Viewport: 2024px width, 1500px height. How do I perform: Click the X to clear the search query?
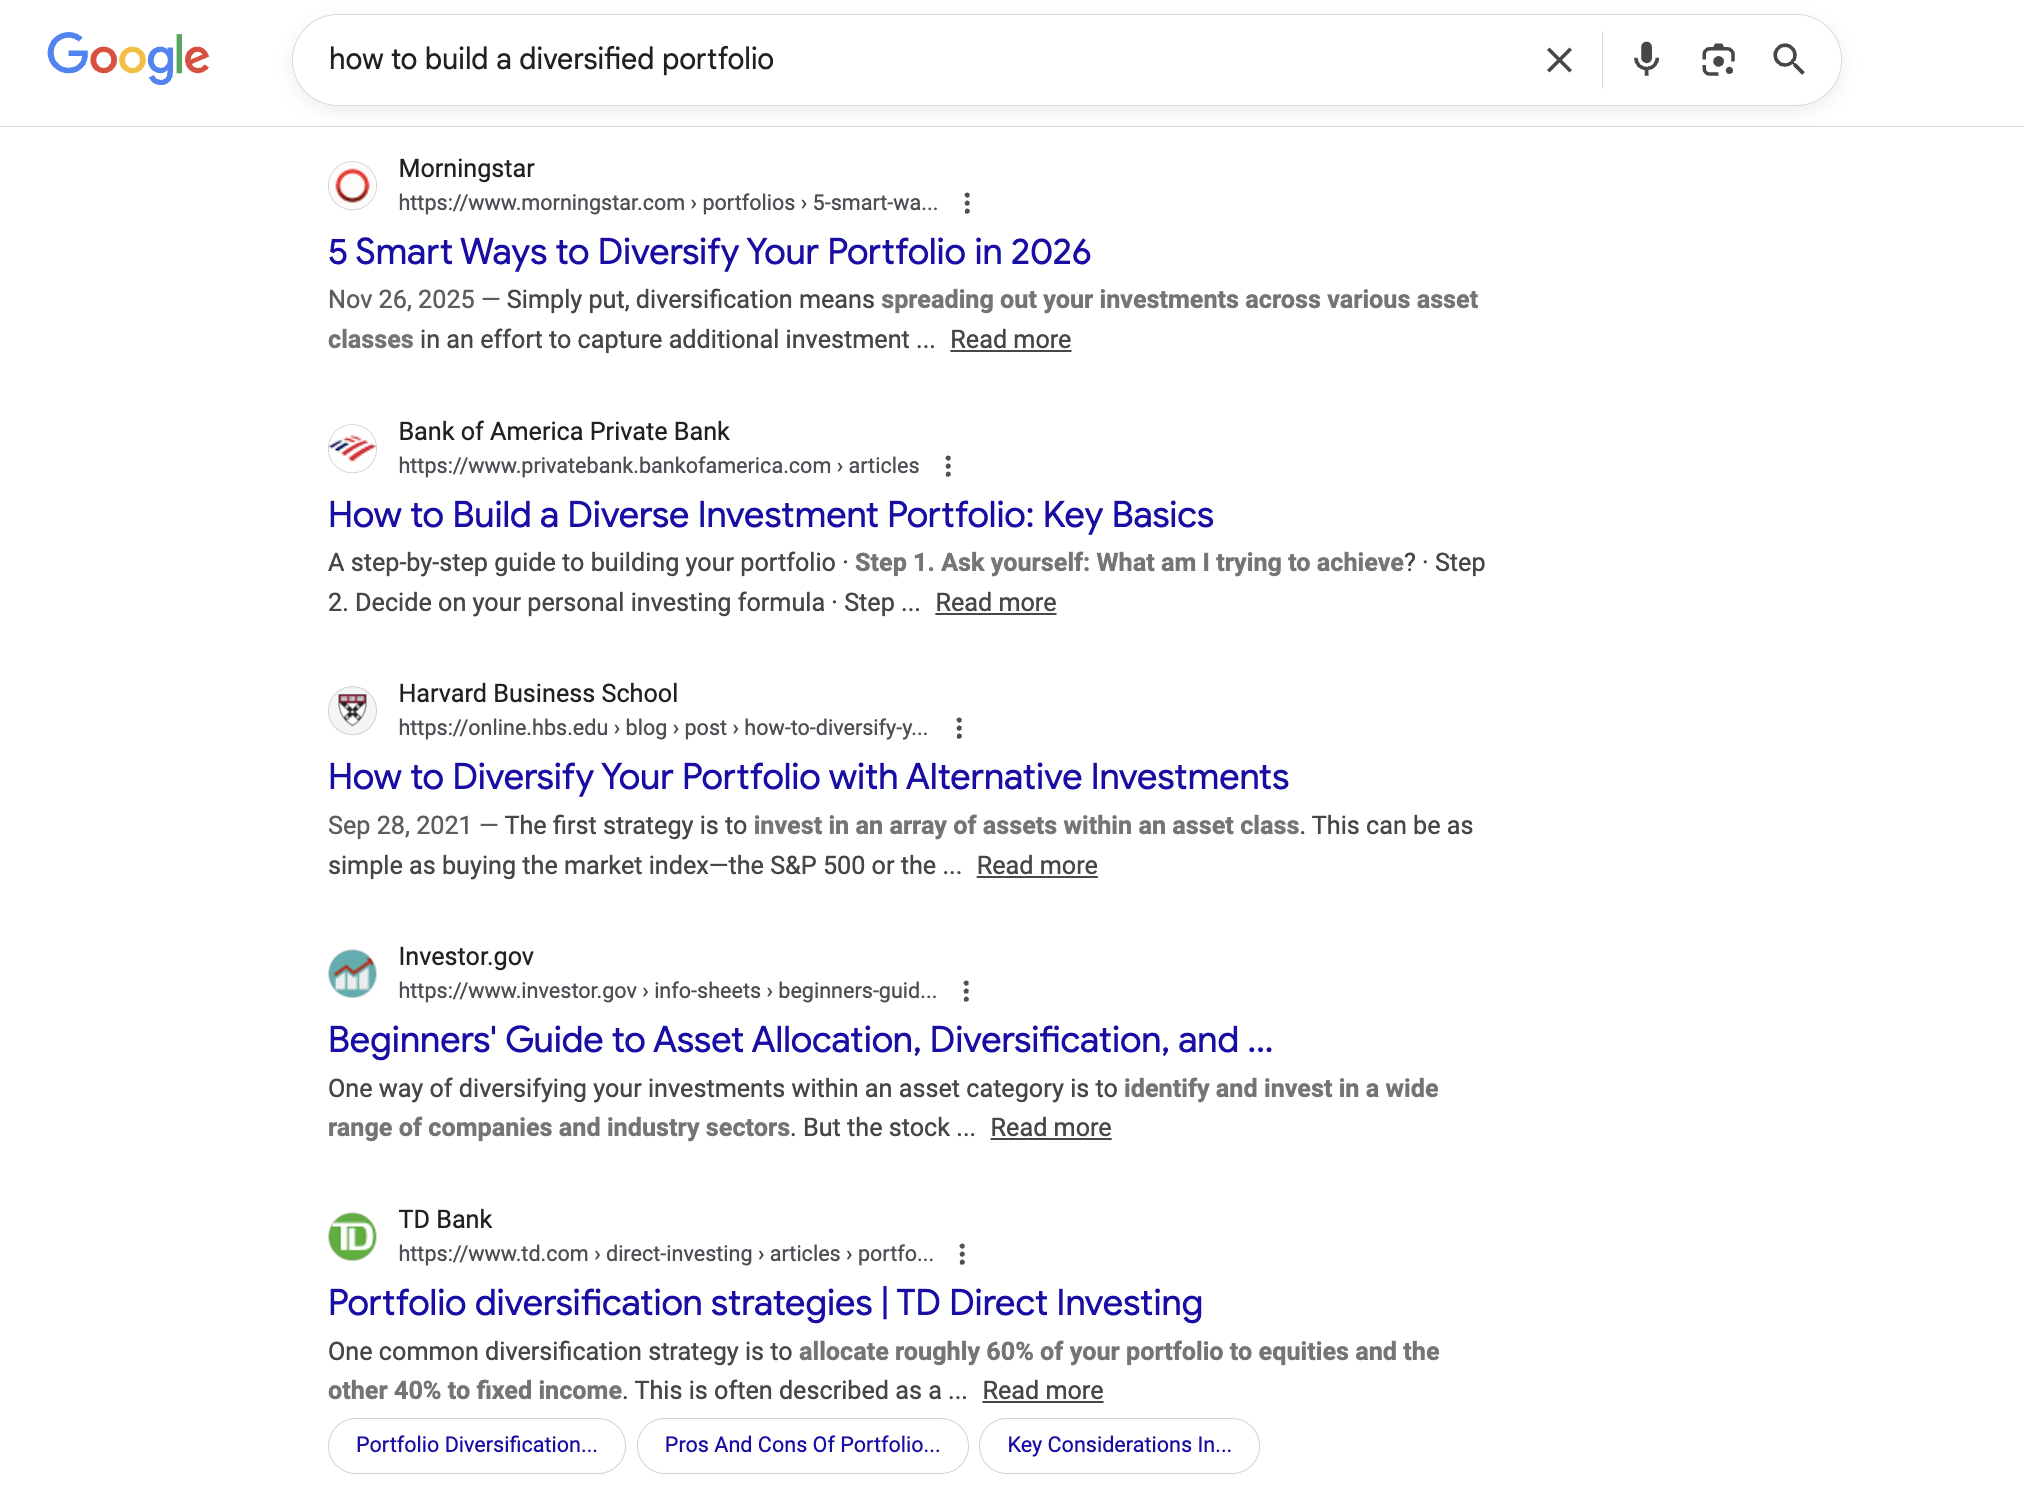point(1557,60)
